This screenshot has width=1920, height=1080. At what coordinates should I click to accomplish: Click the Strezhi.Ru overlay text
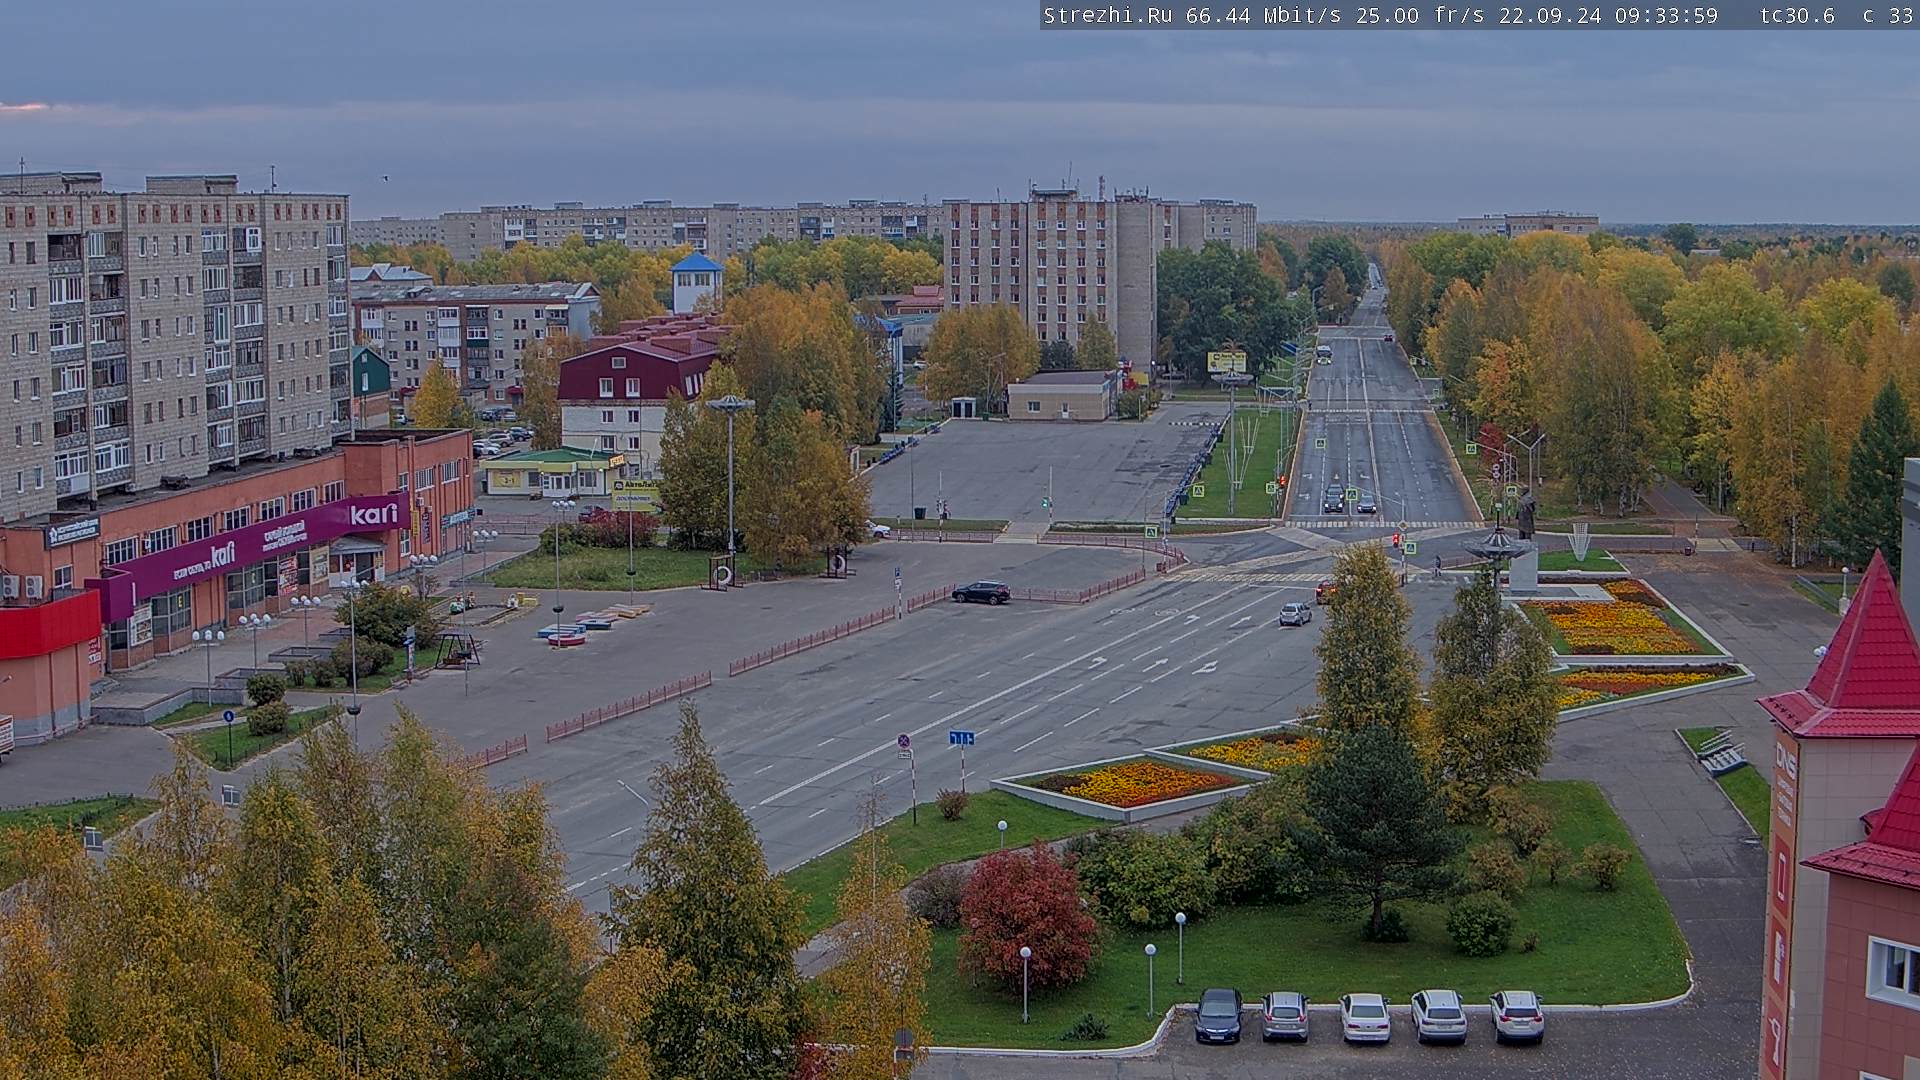(1109, 15)
